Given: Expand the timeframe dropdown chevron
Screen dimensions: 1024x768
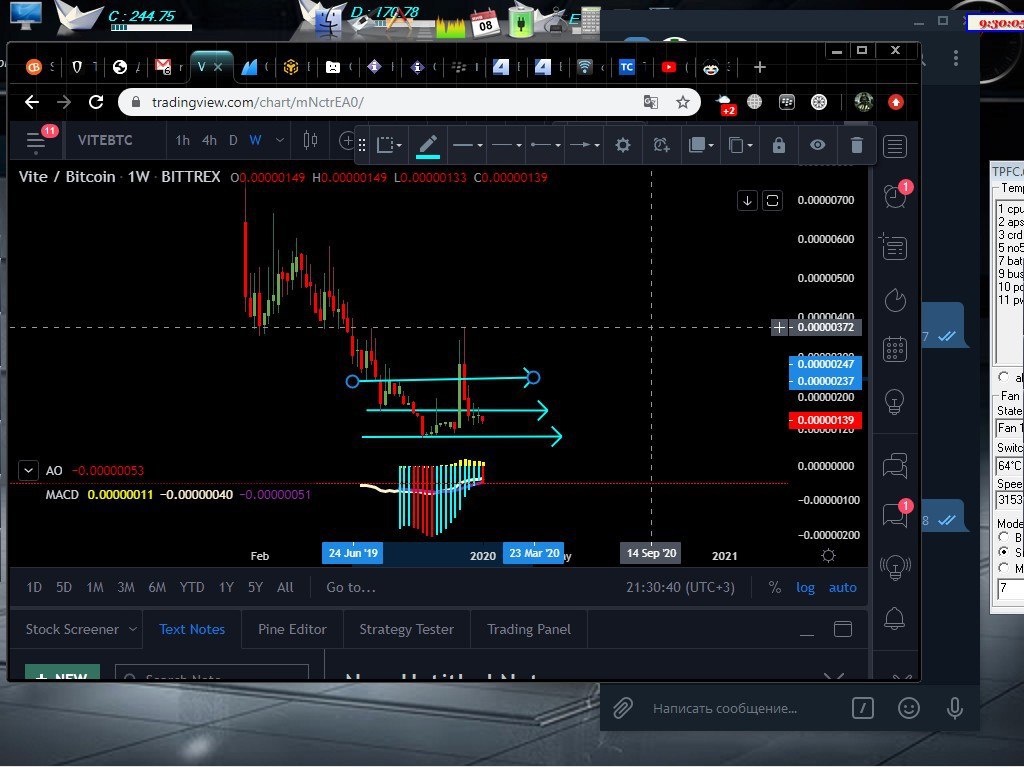Looking at the screenshot, I should [x=280, y=140].
